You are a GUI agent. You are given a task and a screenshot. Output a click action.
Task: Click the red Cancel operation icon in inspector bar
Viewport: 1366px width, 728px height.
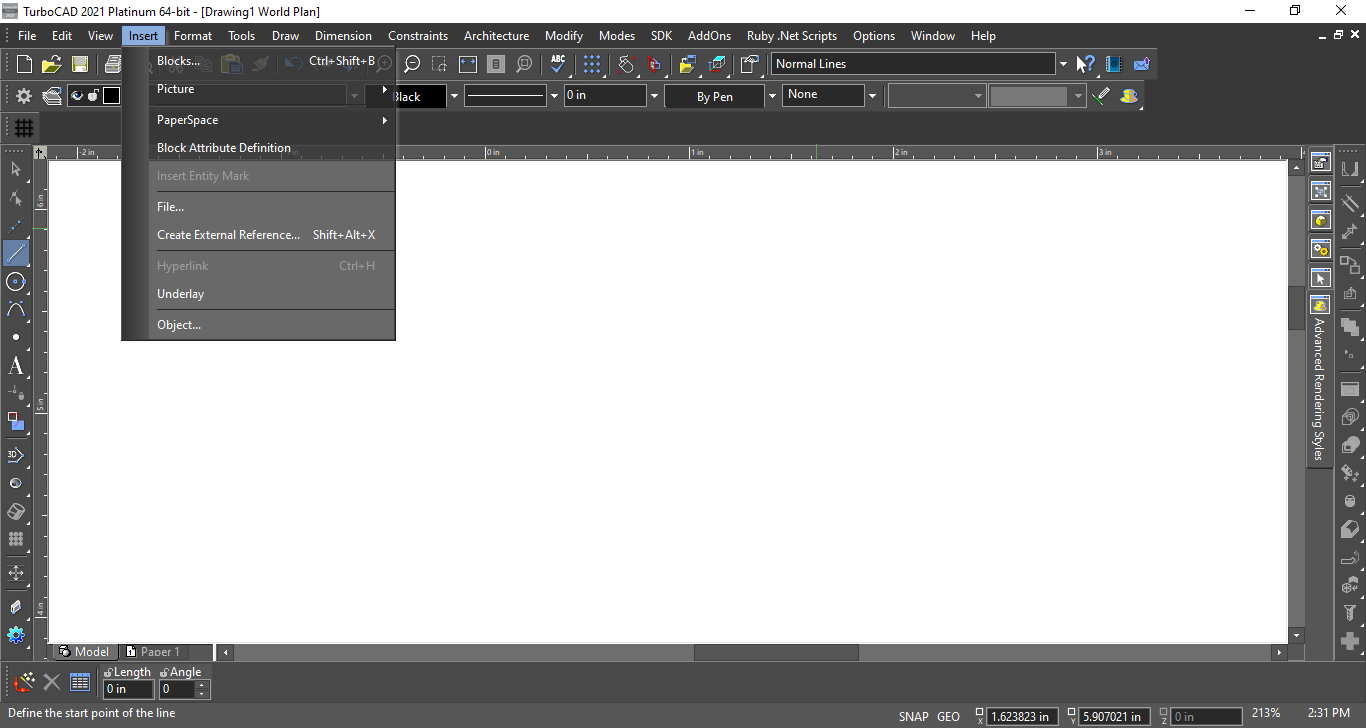coord(24,683)
